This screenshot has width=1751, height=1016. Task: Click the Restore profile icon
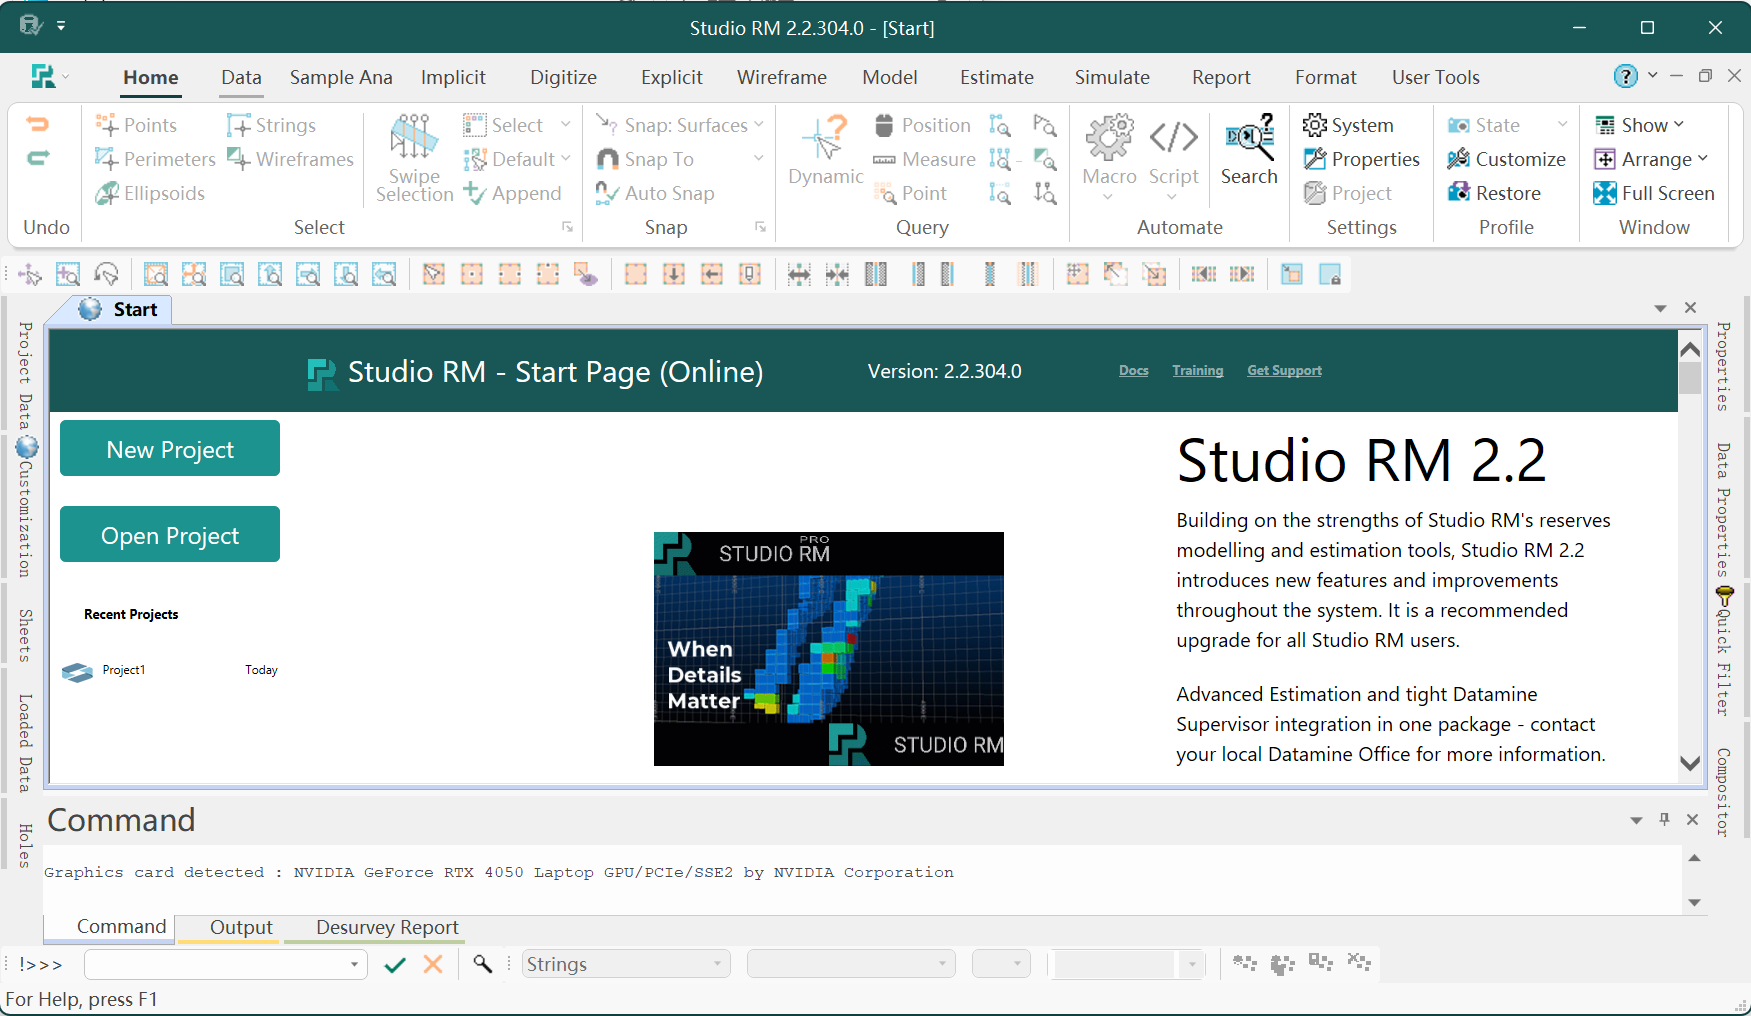1459,193
